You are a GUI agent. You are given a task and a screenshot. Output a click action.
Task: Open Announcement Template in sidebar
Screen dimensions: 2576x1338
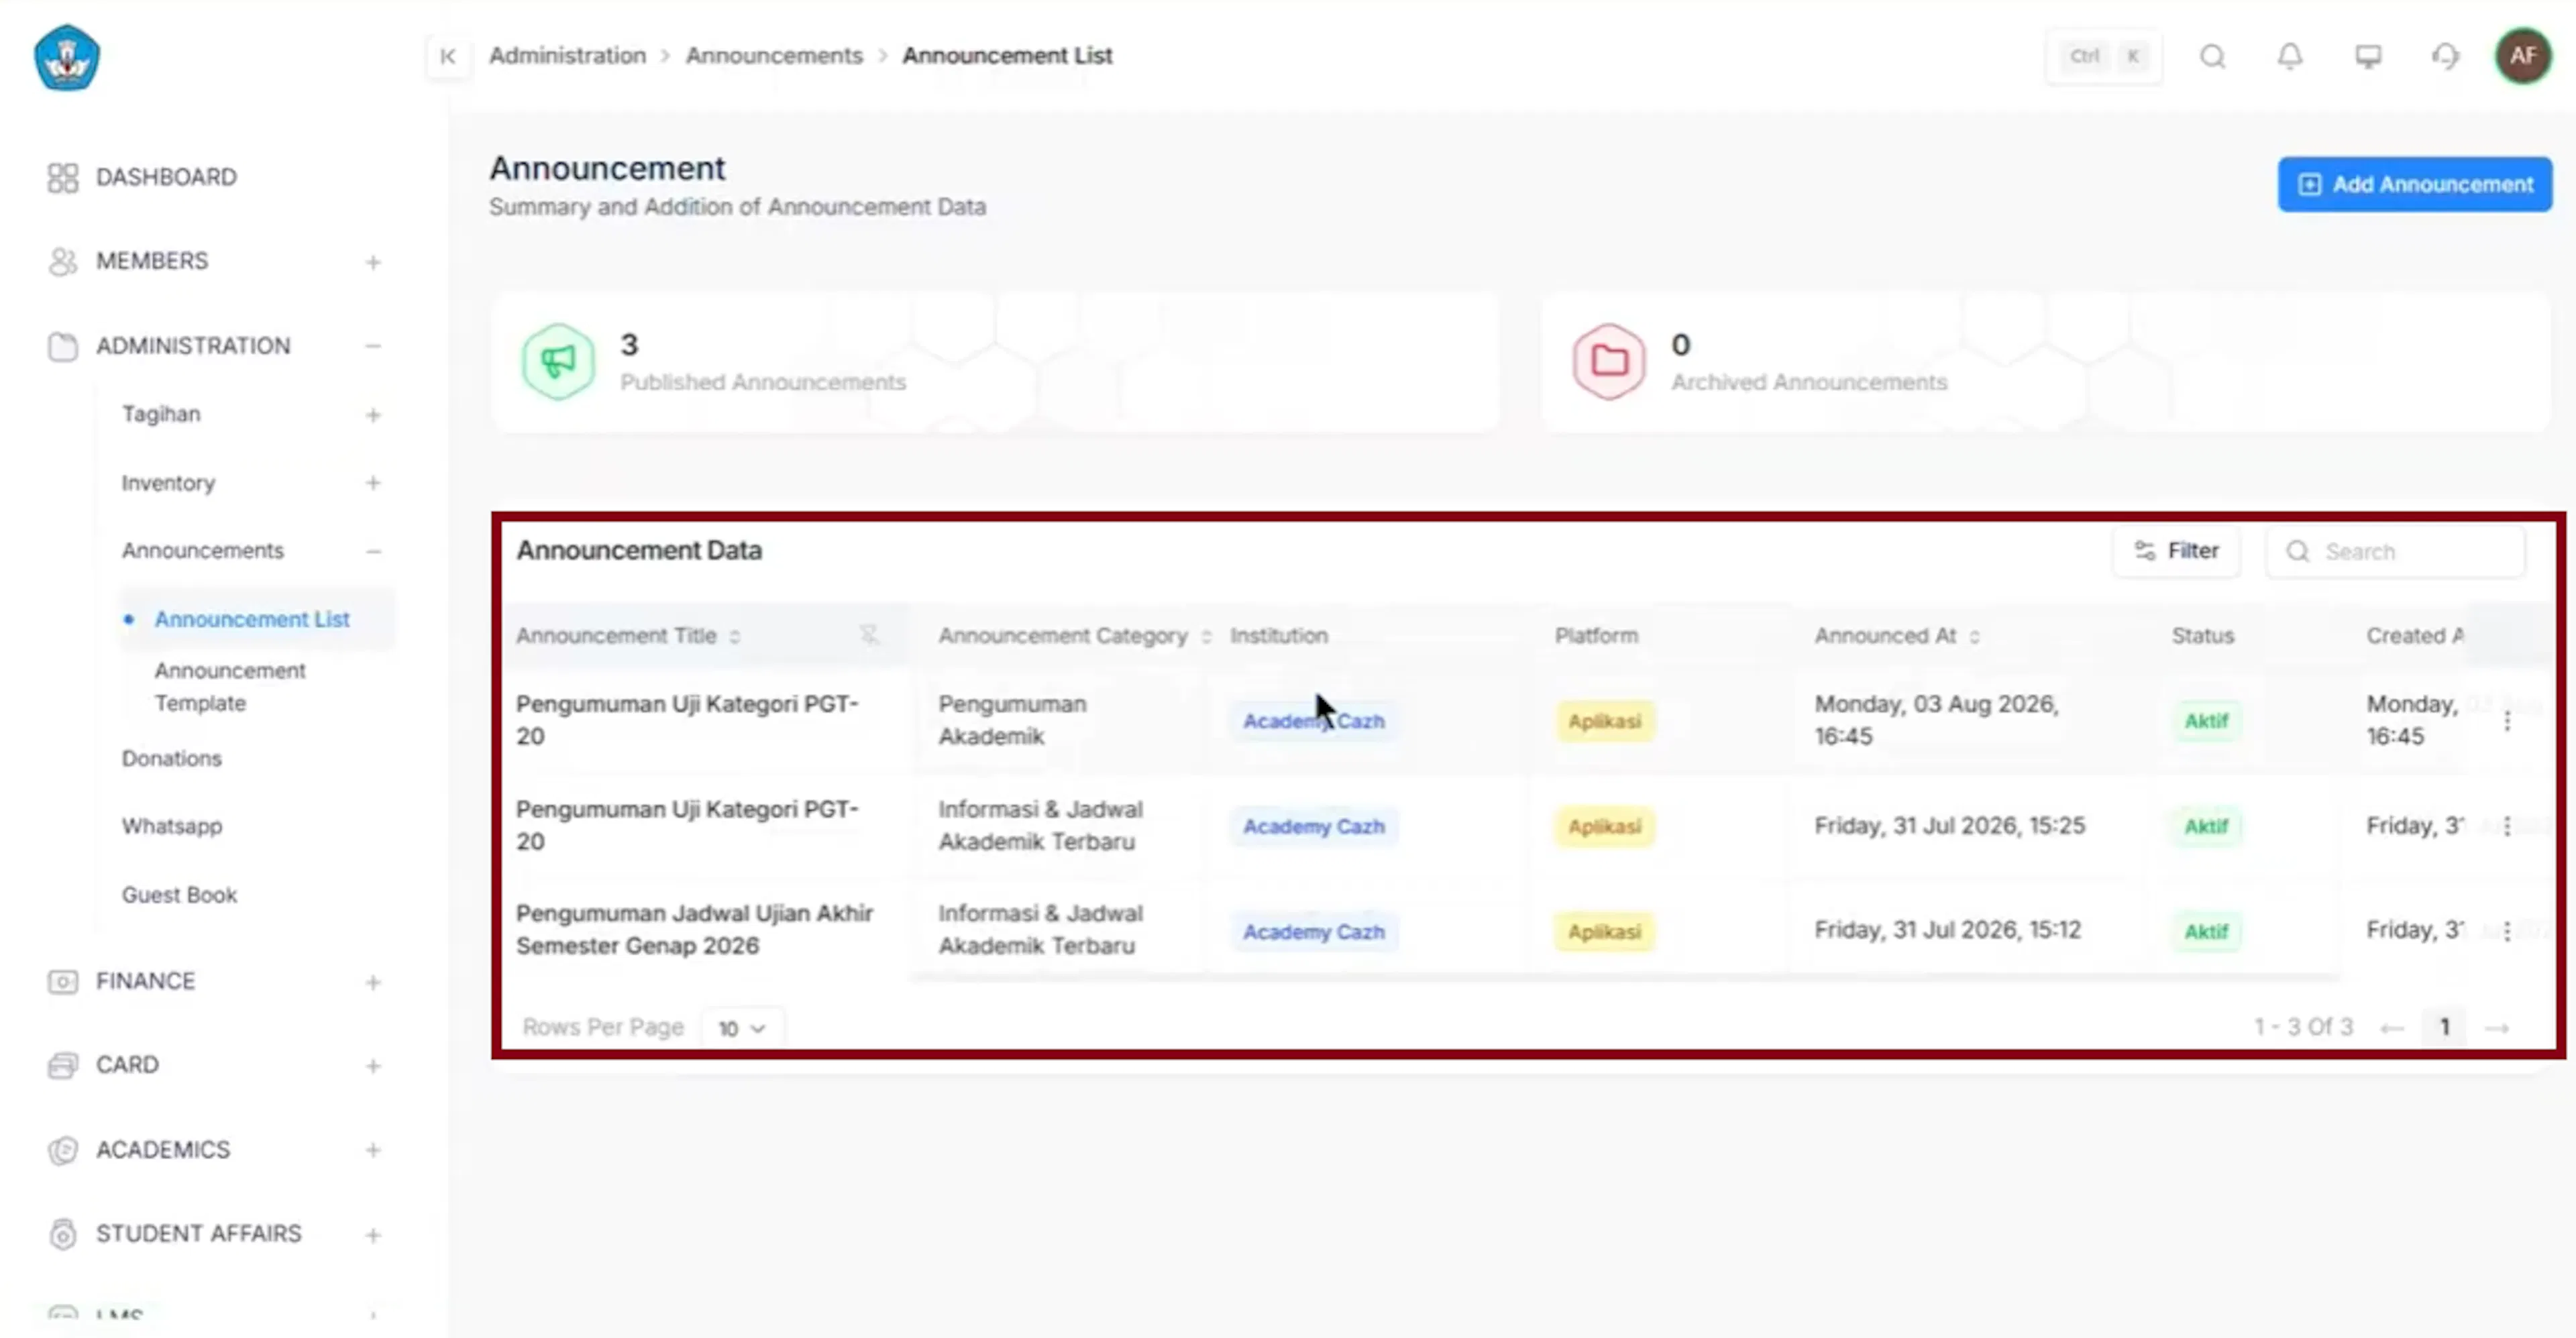click(230, 687)
